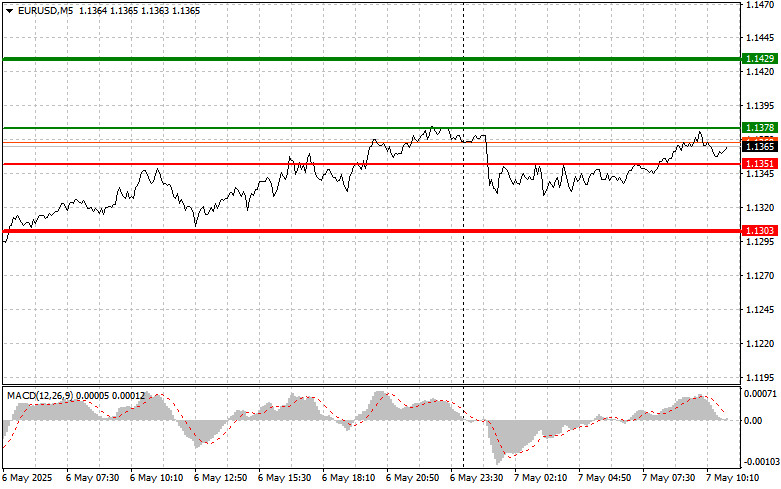Select the vertical dashed day-separator line
Viewport: 781px width, 489px height.
coord(464,234)
